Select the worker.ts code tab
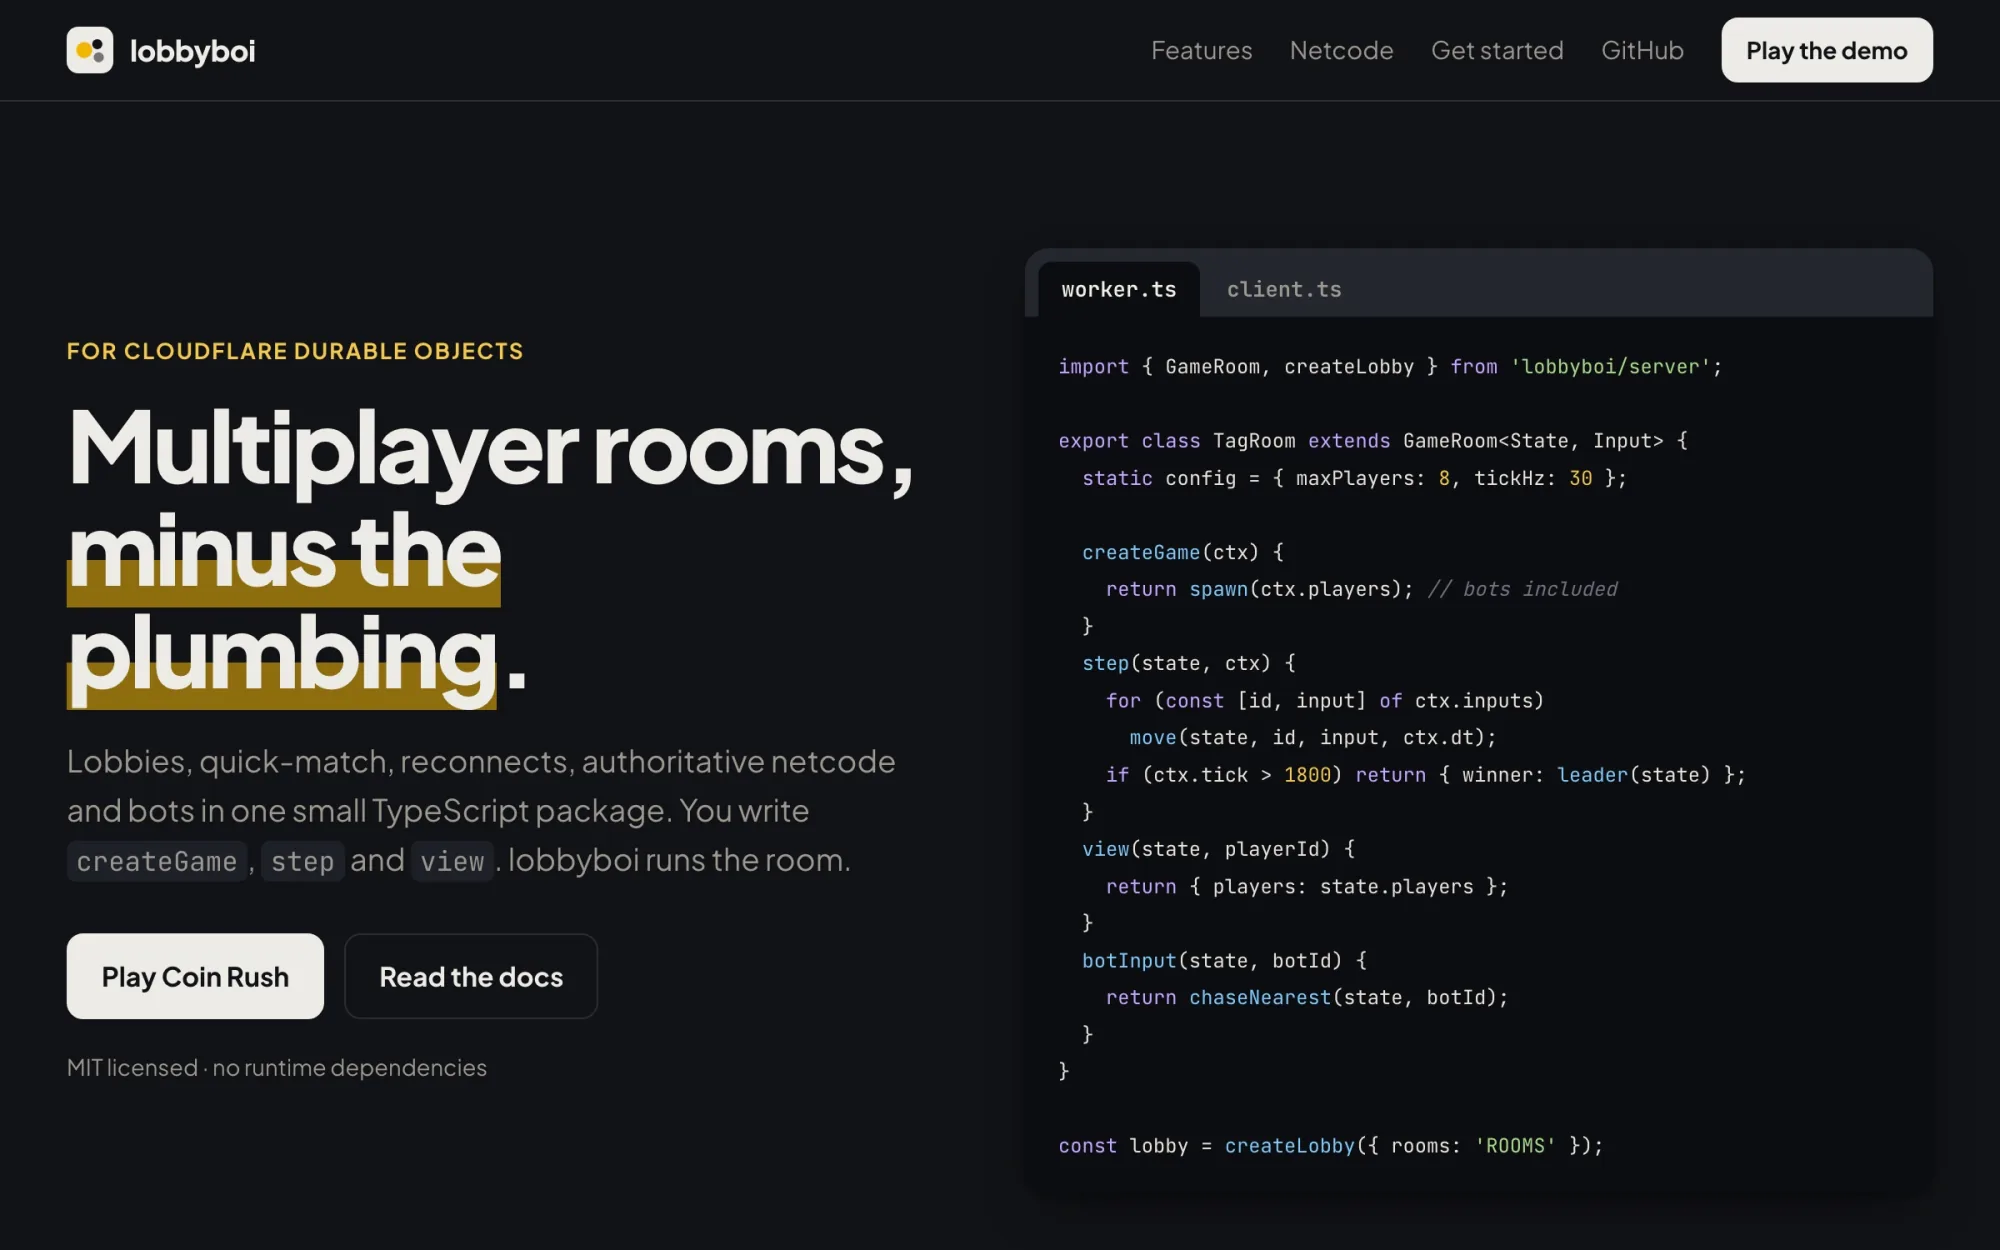Viewport: 2000px width, 1250px height. pos(1119,289)
